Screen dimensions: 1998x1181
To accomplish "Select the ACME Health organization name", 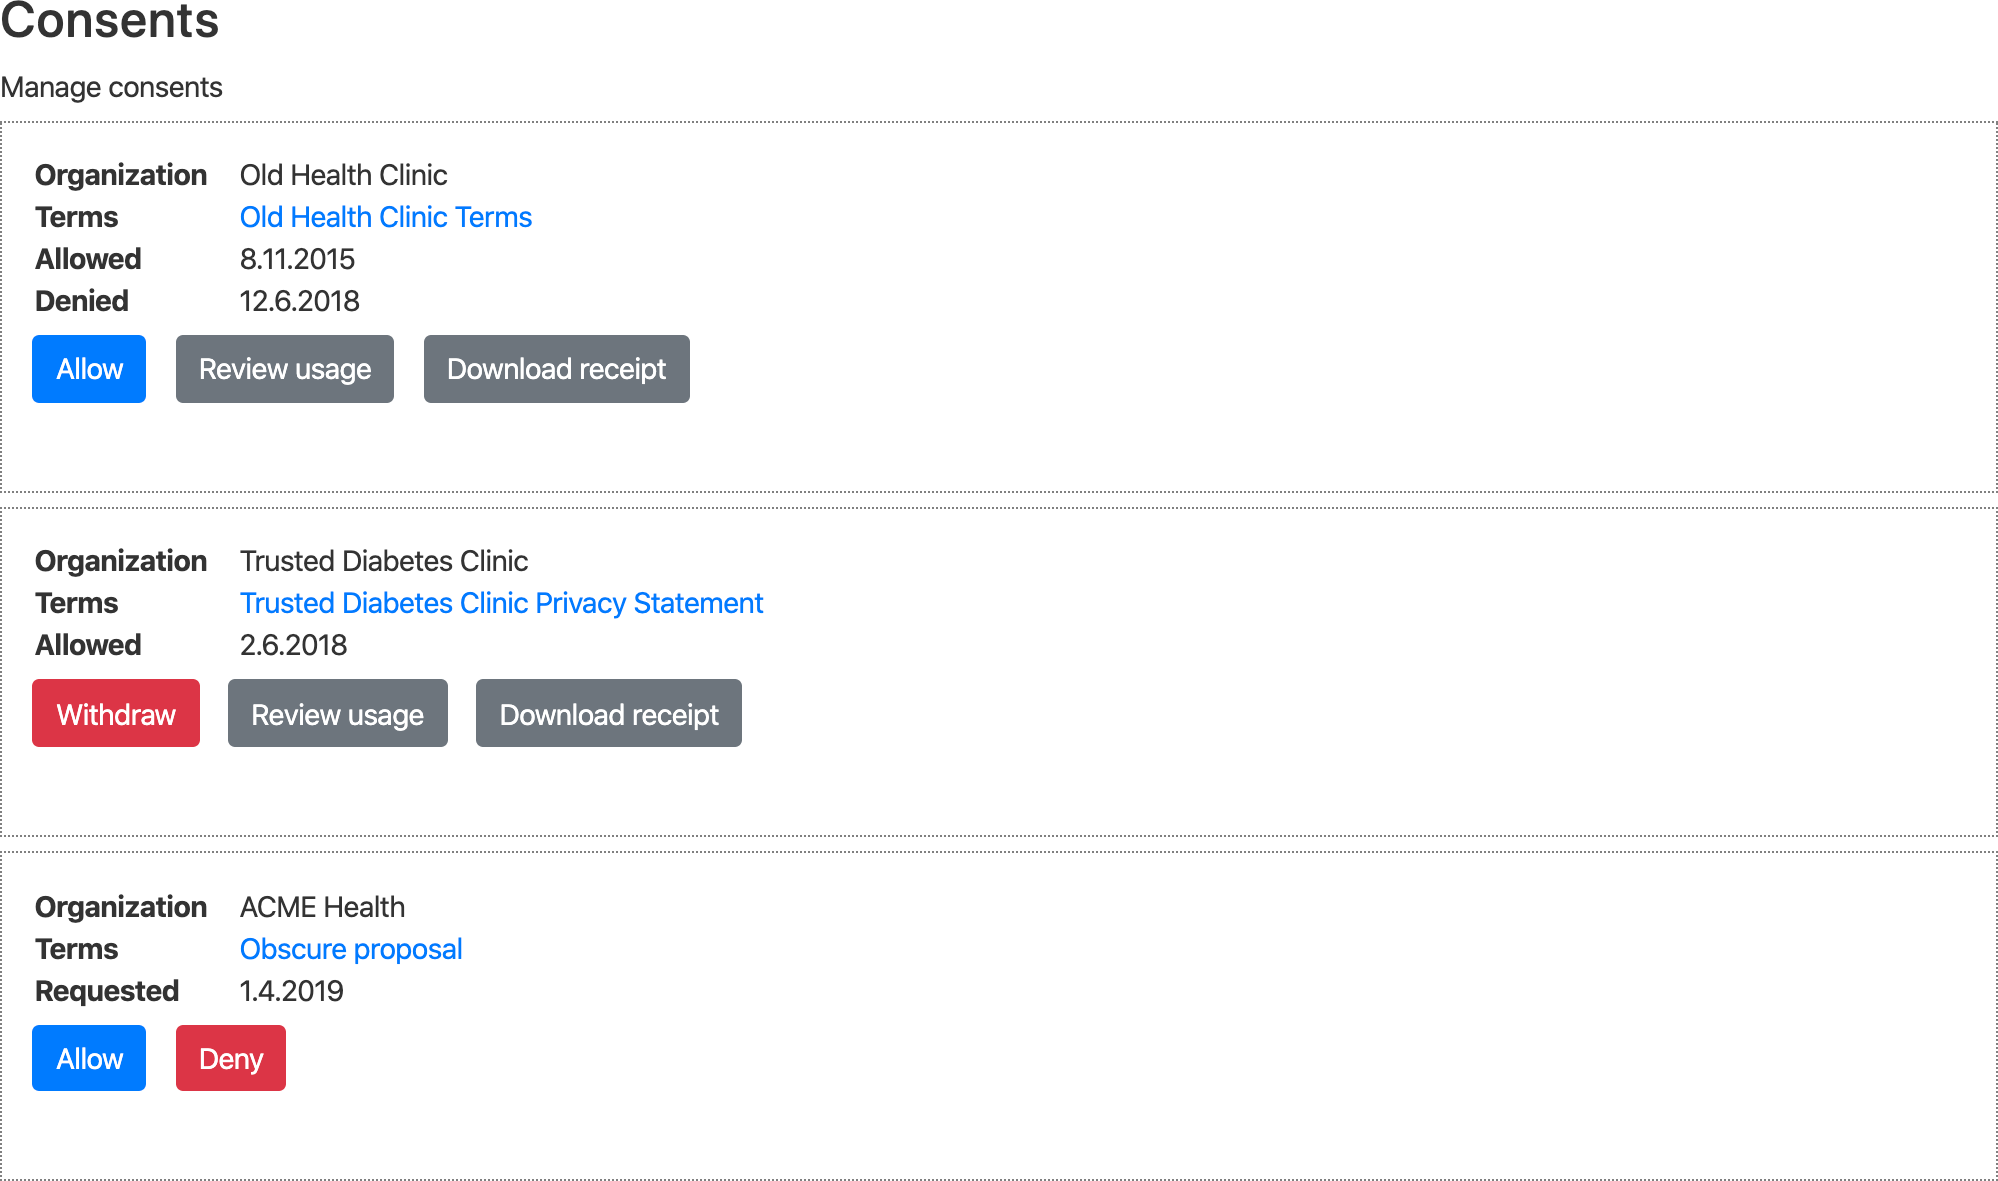I will tap(323, 907).
